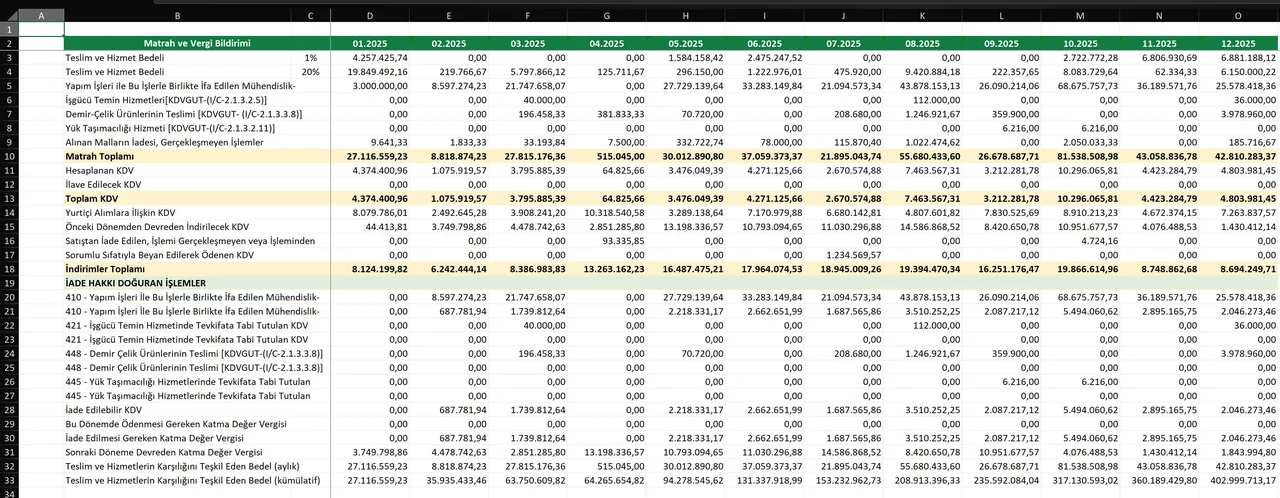The height and width of the screenshot is (498, 1280).
Task: Click the 'Matrah ve Vergi Bildirimi' header cell
Action: (x=196, y=44)
